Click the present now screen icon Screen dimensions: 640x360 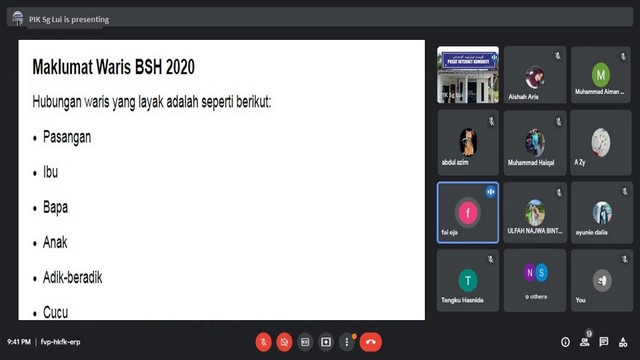pos(326,342)
